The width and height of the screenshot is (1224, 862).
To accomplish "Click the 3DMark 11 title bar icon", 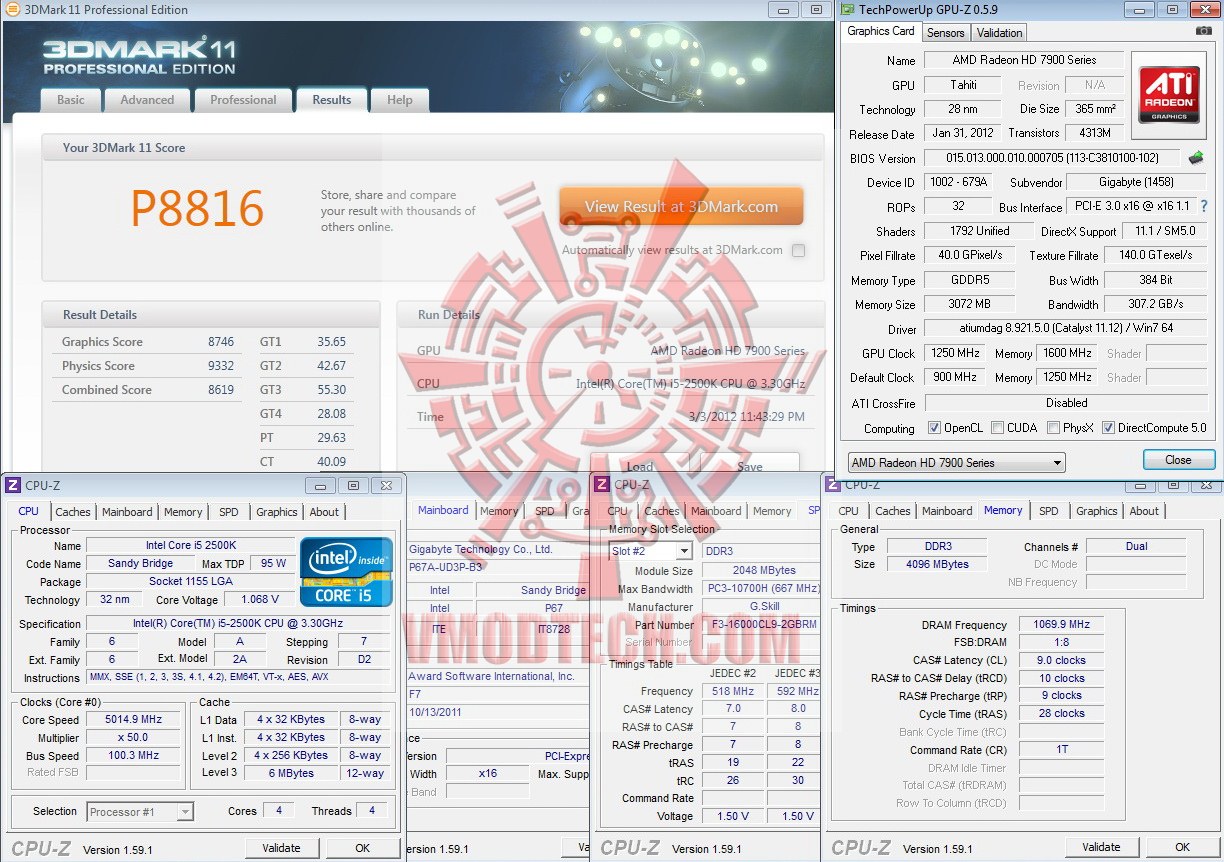I will click(13, 9).
